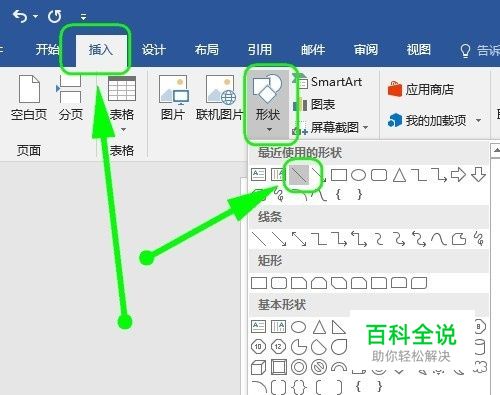This screenshot has width=500, height=395.
Task: Open the 设计 ribbon tab
Action: 154,50
